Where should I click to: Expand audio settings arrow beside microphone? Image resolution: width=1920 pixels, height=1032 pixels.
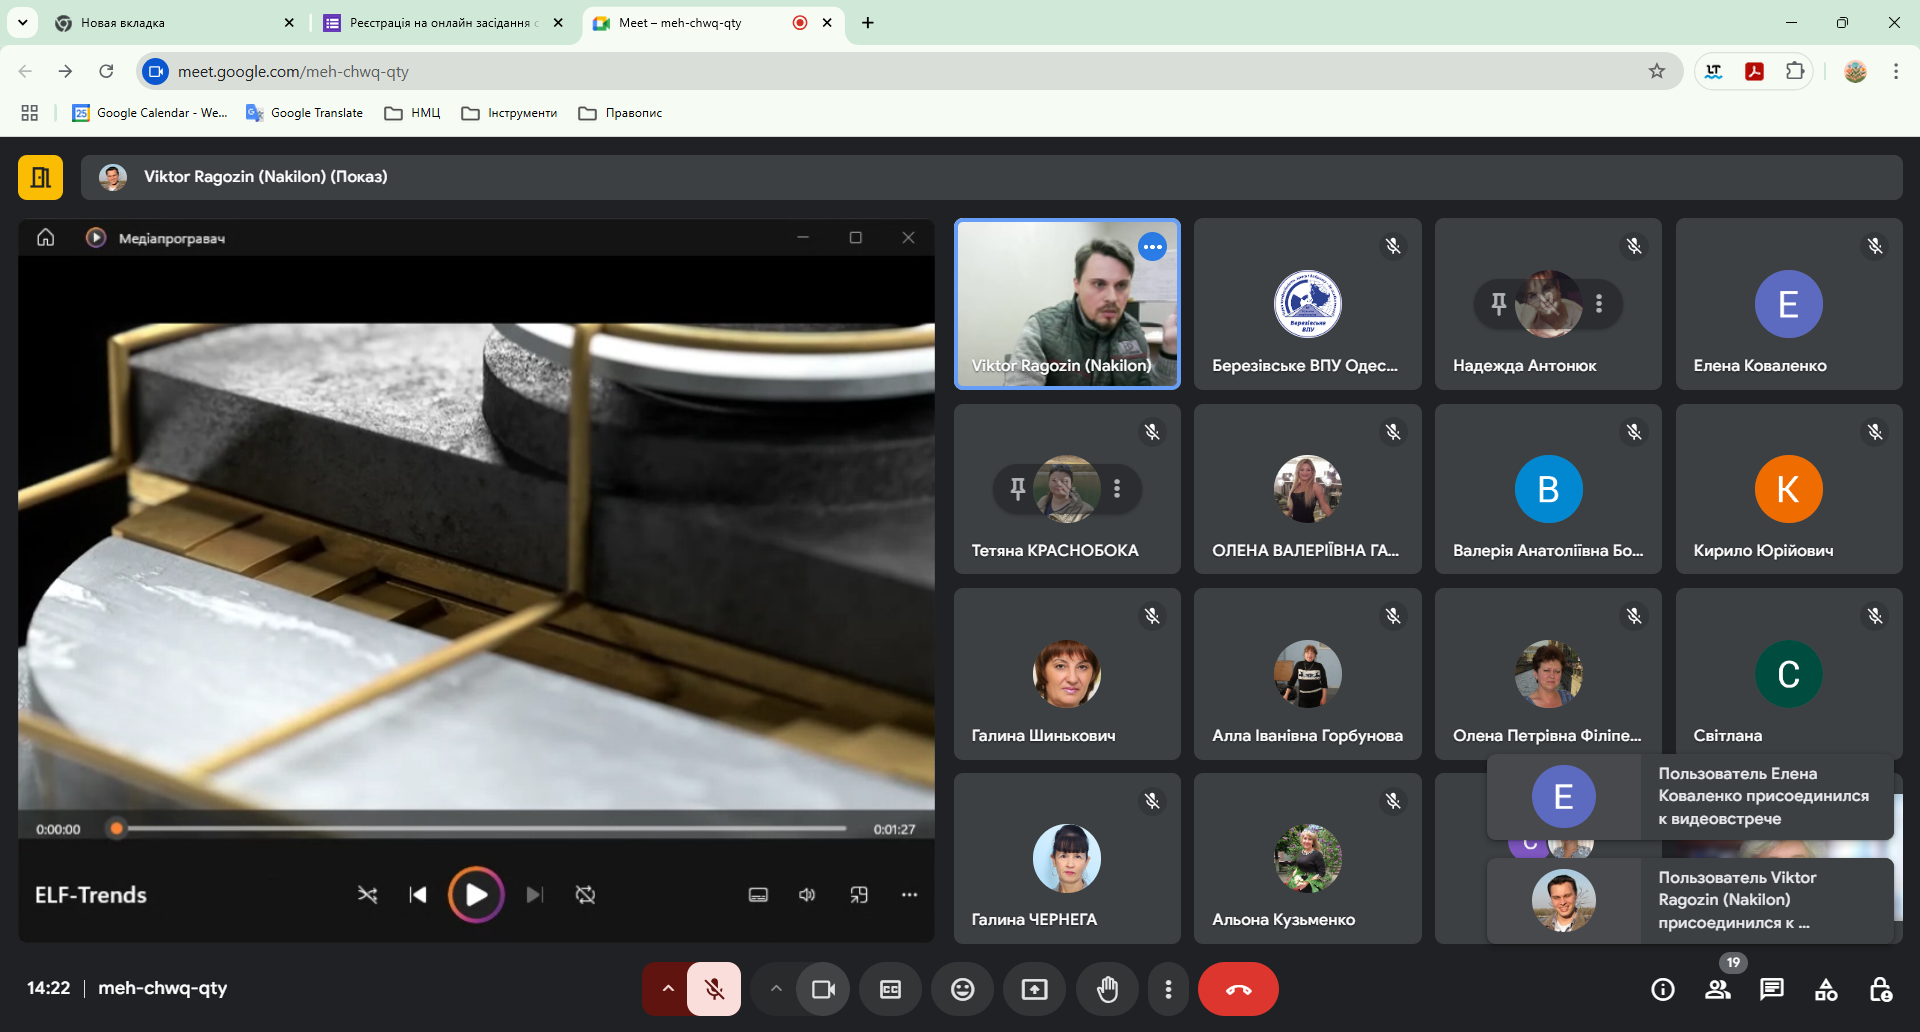(x=667, y=989)
